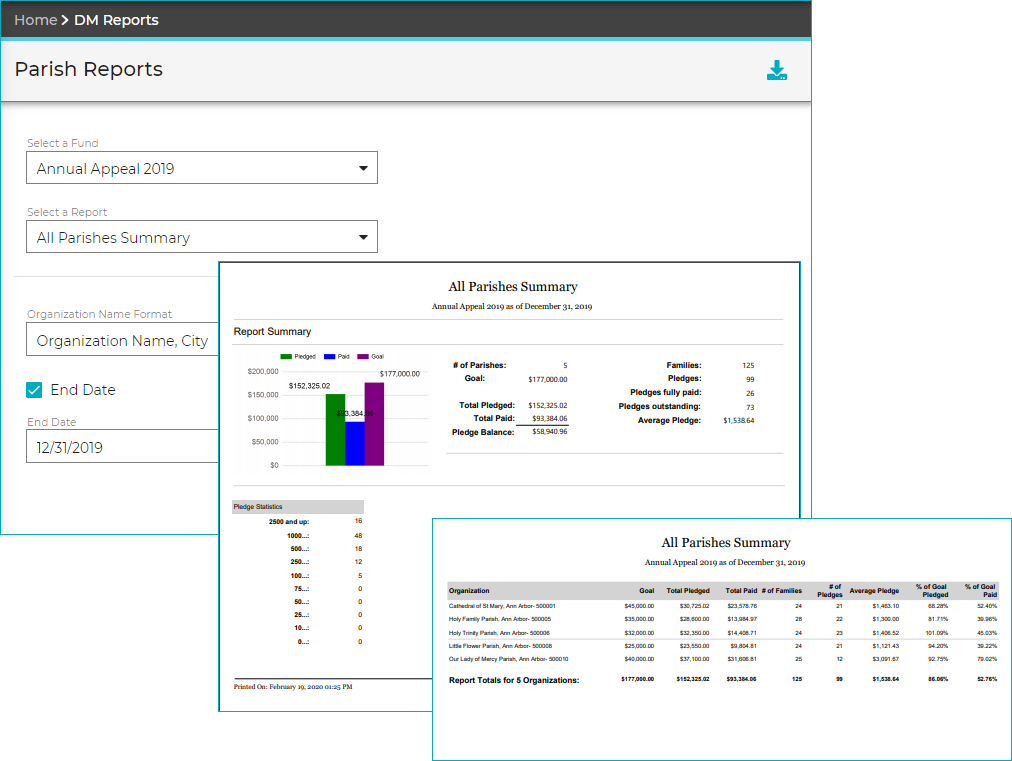
Task: Click the Parish Reports heading
Action: click(x=88, y=69)
